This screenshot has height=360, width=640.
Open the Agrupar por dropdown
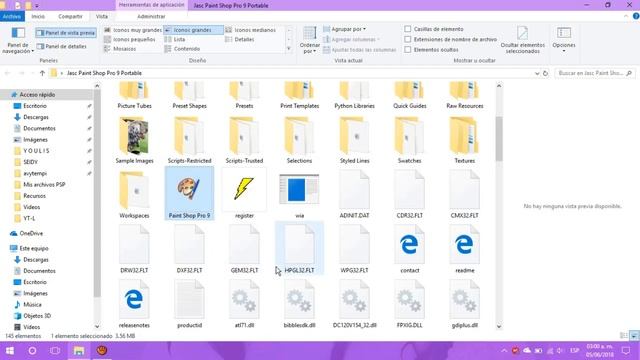point(345,29)
